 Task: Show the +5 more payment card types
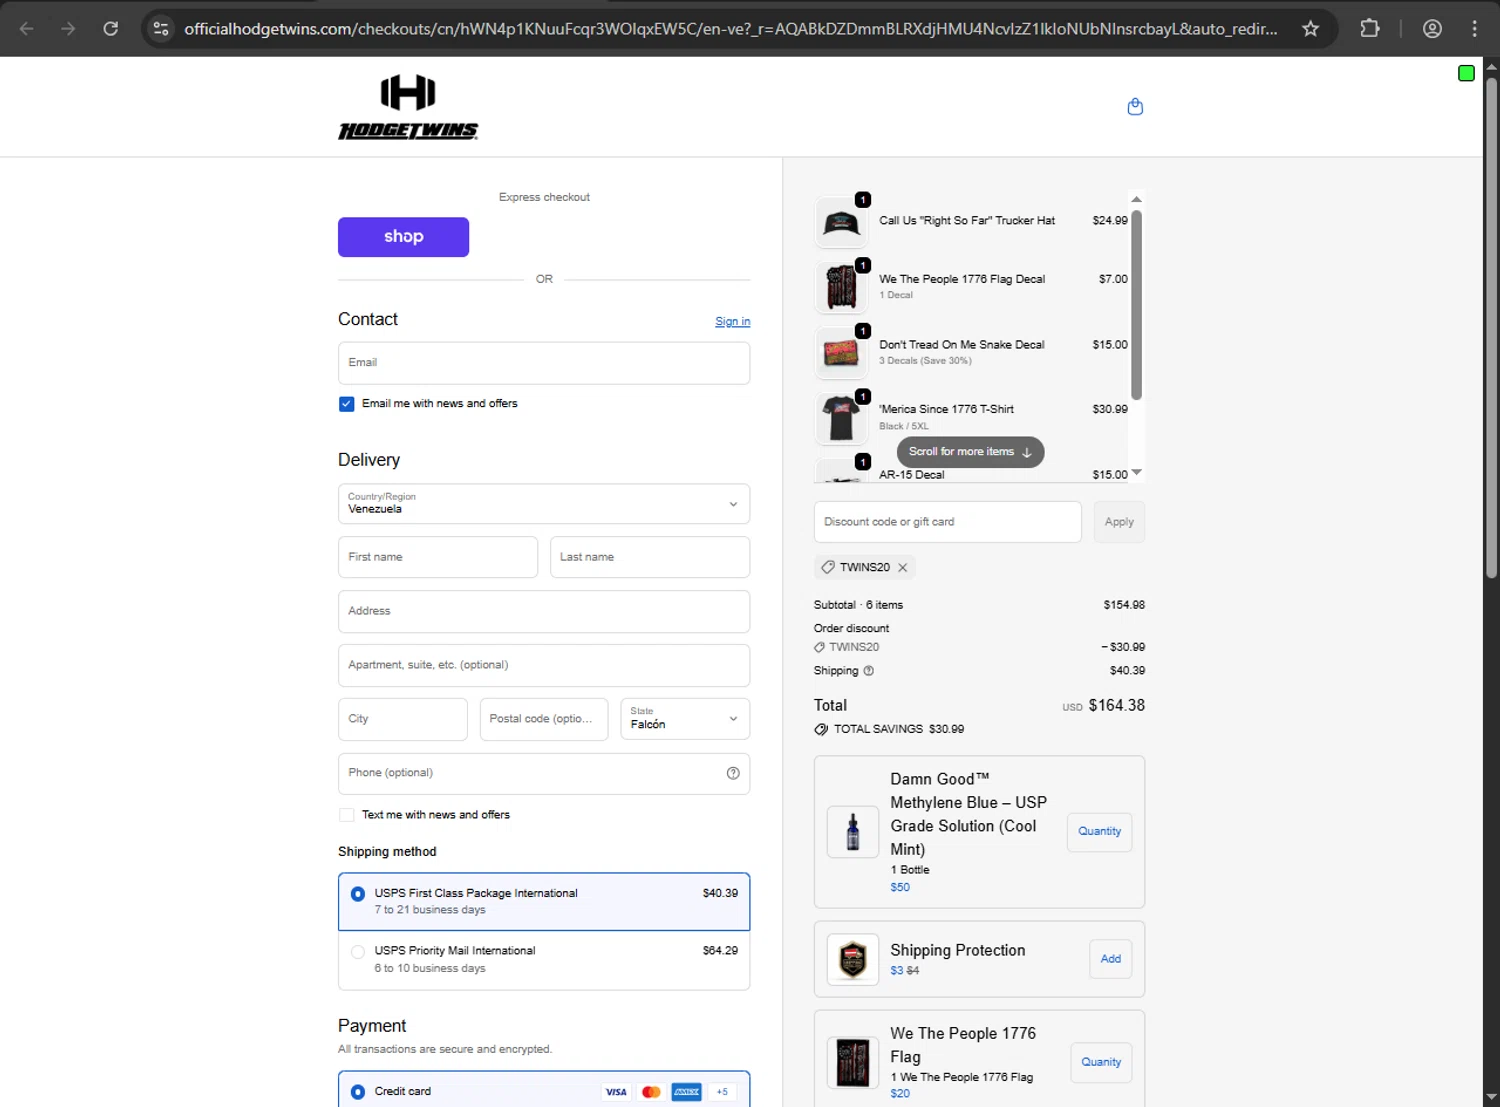click(722, 1092)
